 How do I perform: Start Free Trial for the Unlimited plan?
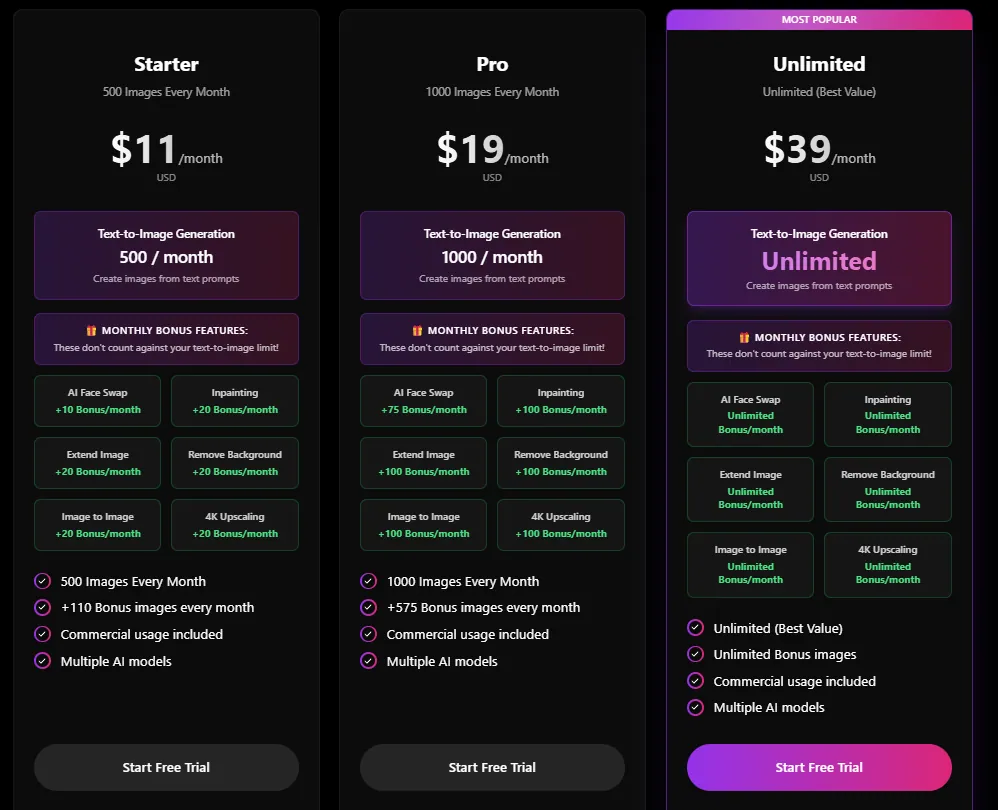[x=818, y=767]
